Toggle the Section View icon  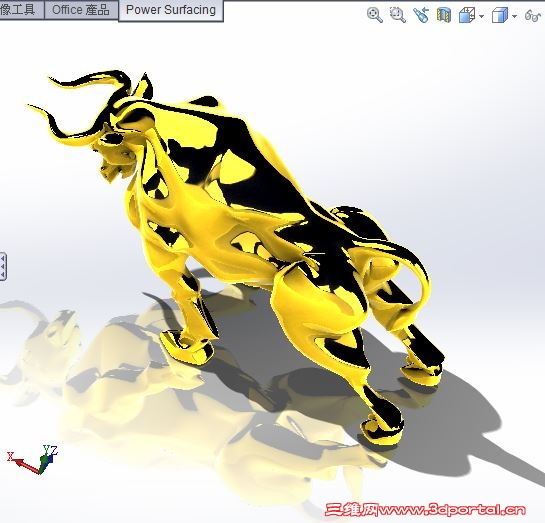tap(444, 16)
